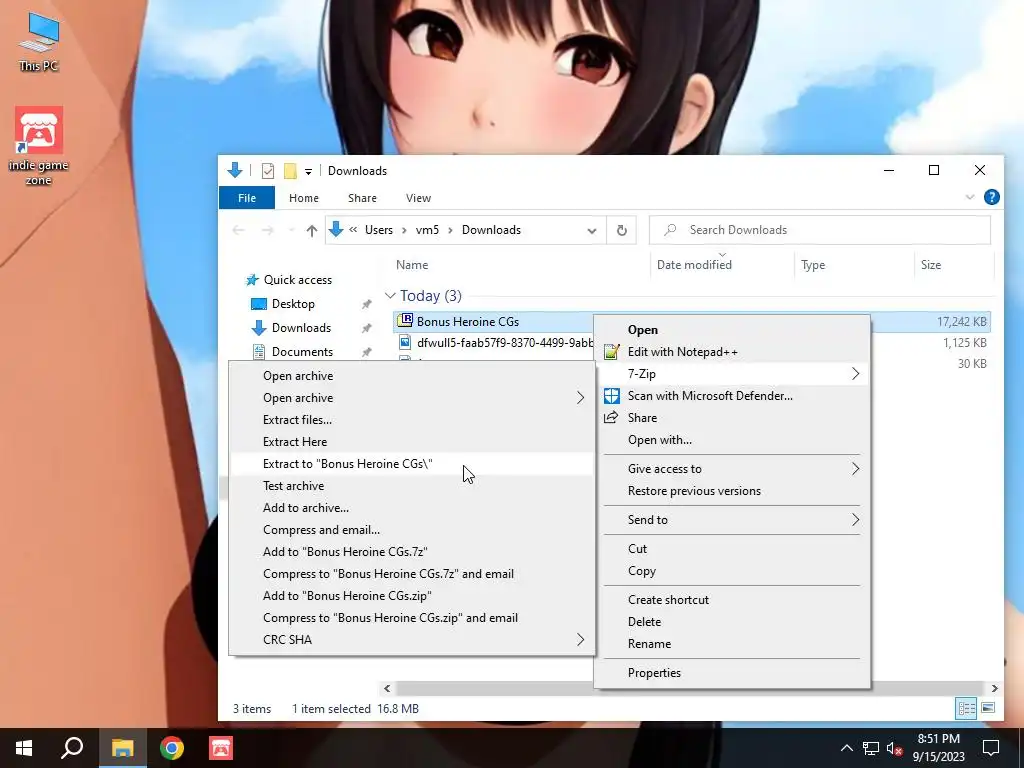Expand the Send to submenu

(733, 520)
